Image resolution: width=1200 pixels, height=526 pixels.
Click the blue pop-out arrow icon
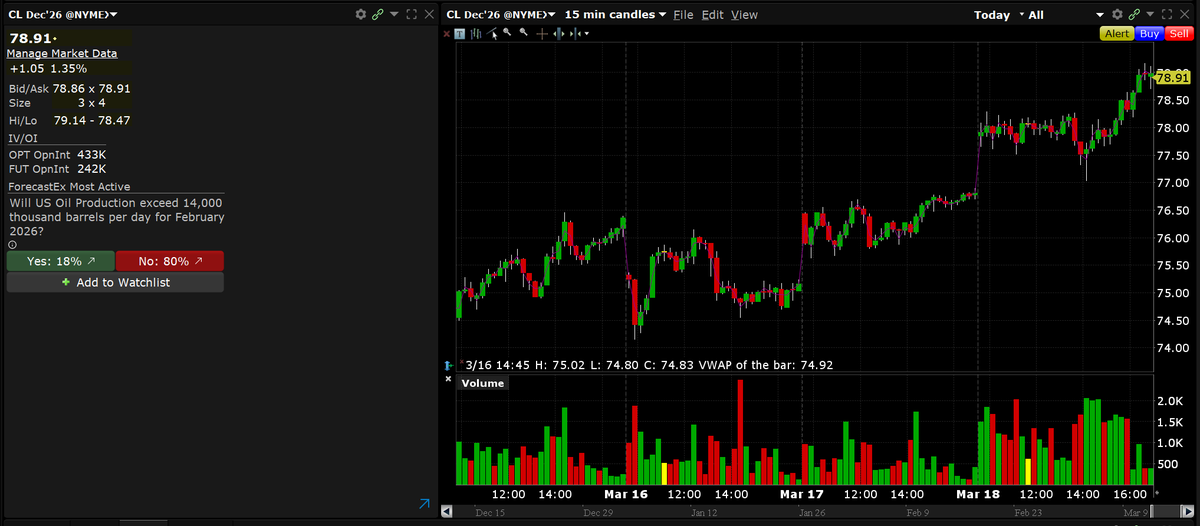point(423,505)
